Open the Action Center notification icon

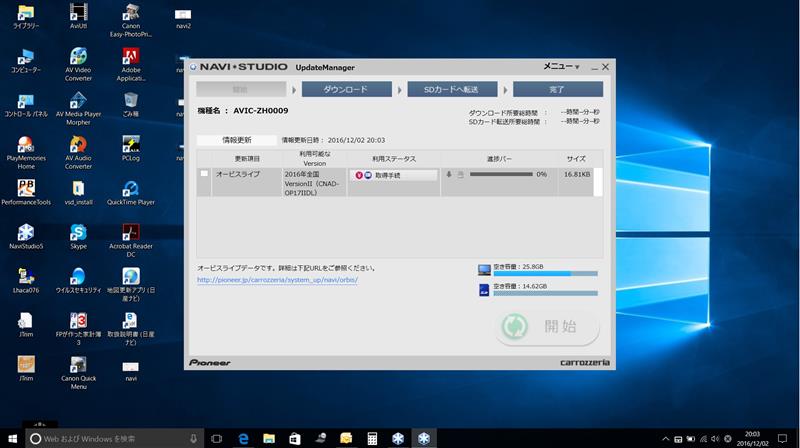pos(782,438)
